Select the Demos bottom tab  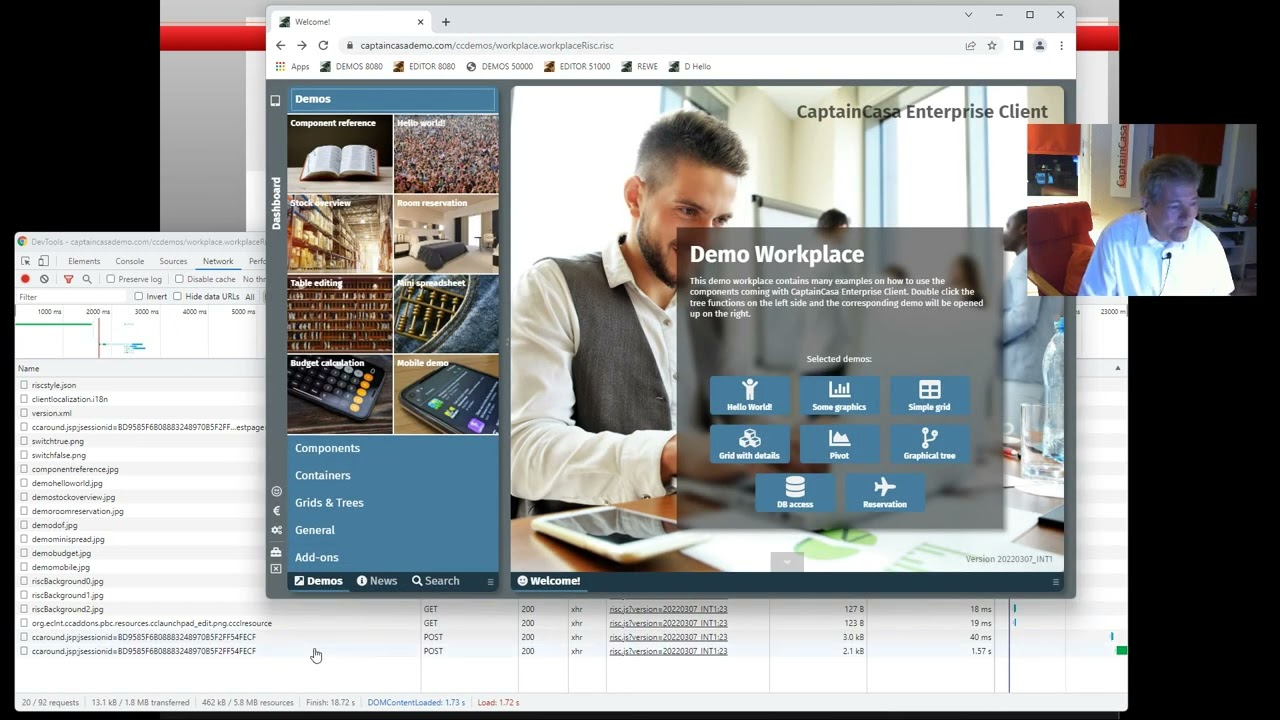[x=318, y=581]
